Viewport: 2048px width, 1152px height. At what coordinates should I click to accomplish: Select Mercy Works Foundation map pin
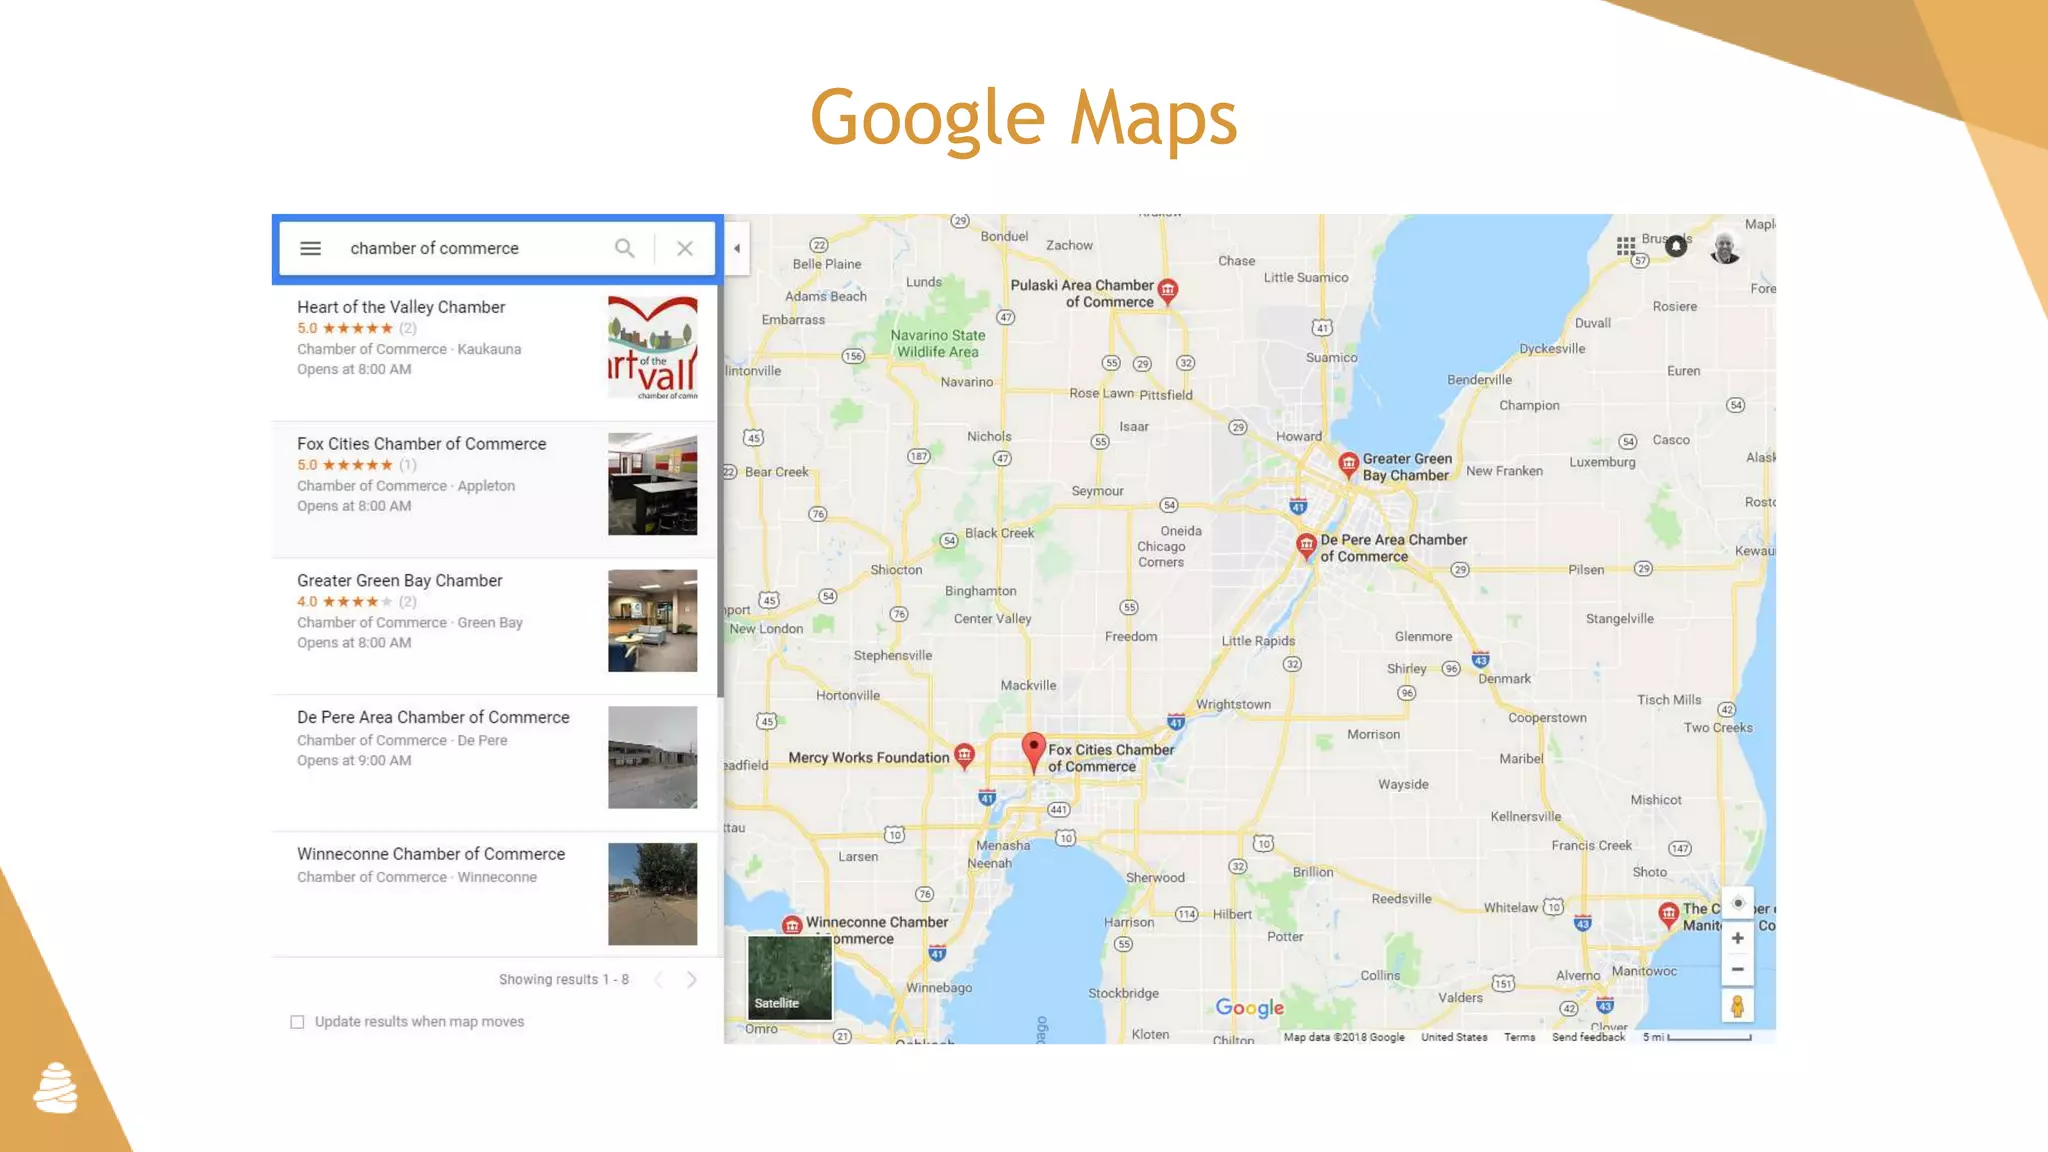click(x=964, y=756)
